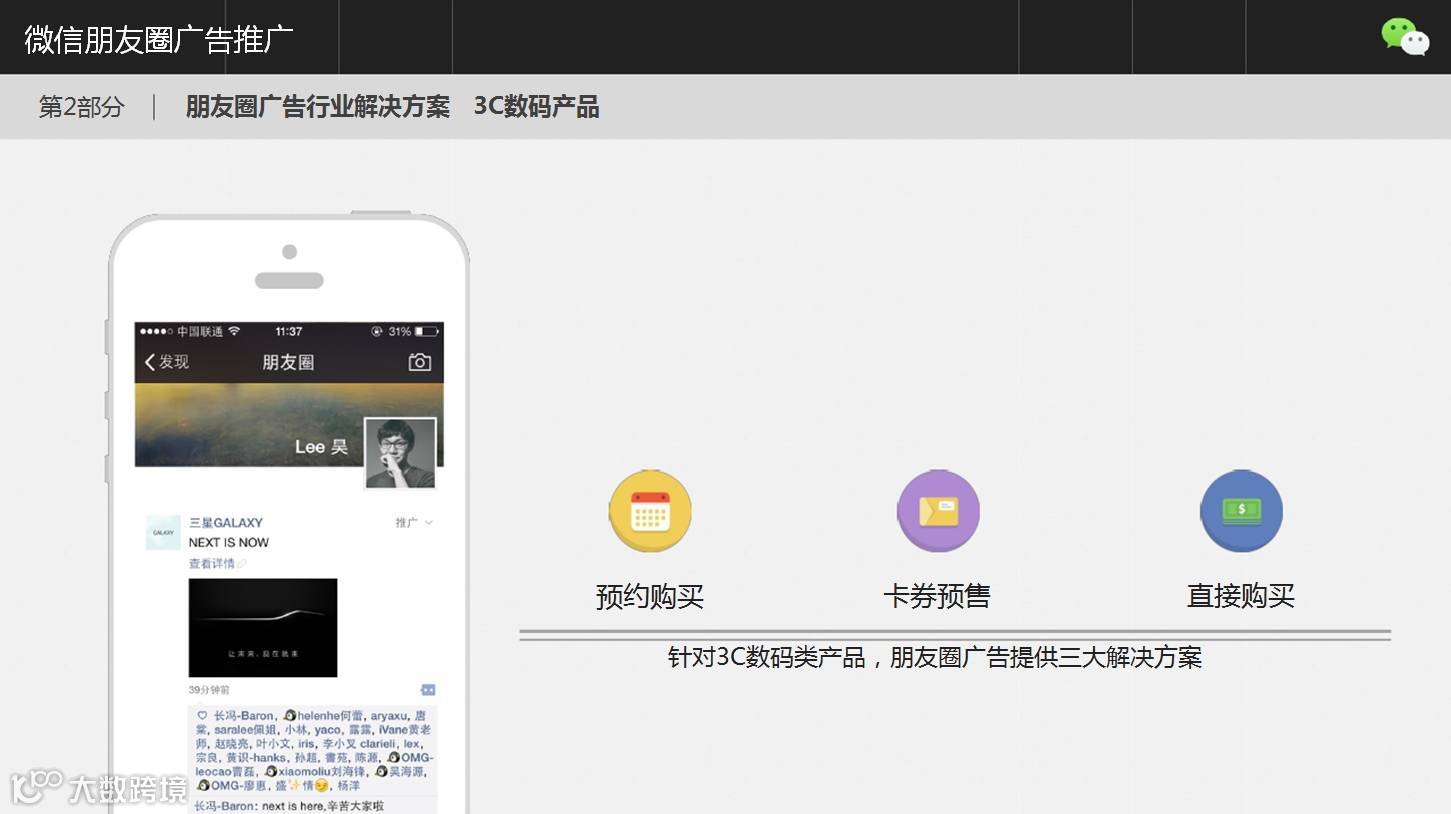The image size is (1451, 814).
Task: Click the 第2部分 section label
Action: pyautogui.click(x=81, y=107)
